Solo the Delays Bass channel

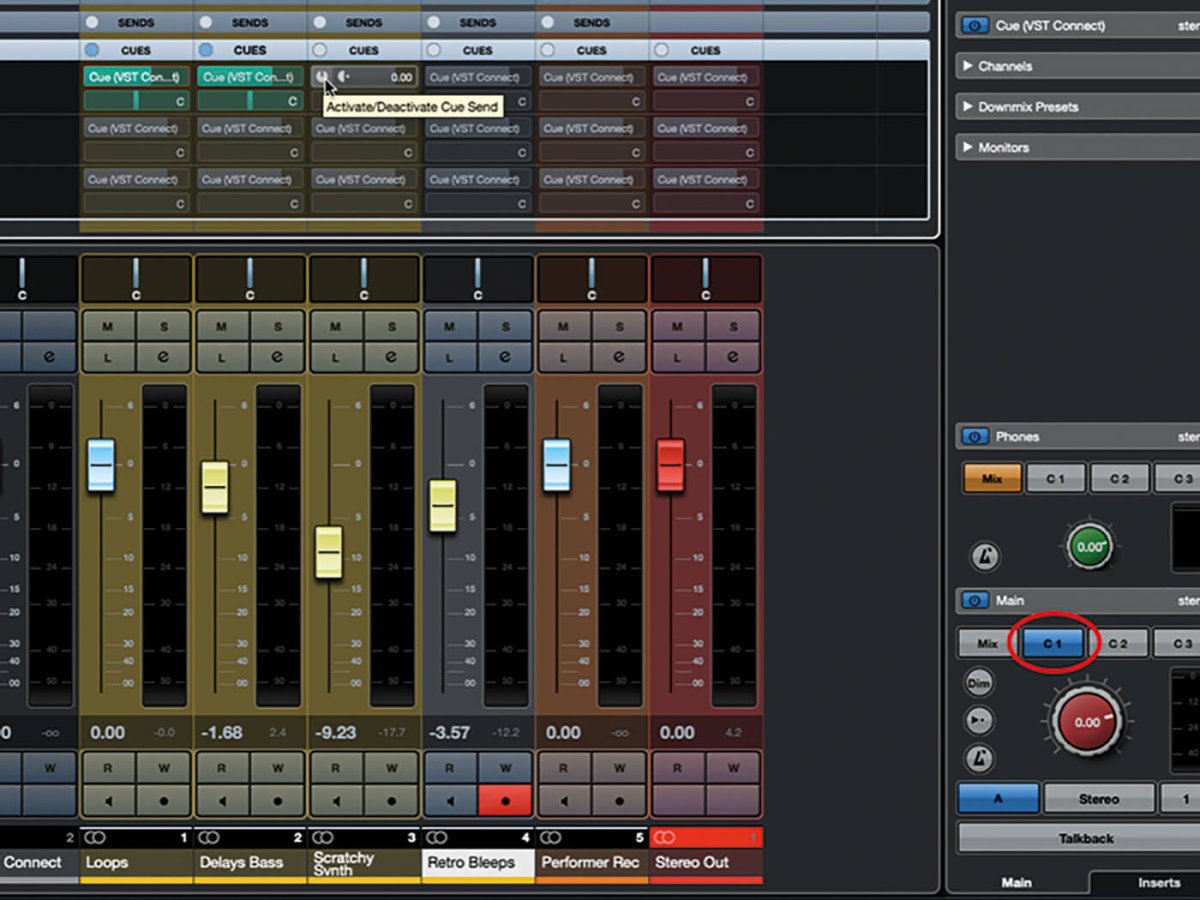click(x=277, y=326)
